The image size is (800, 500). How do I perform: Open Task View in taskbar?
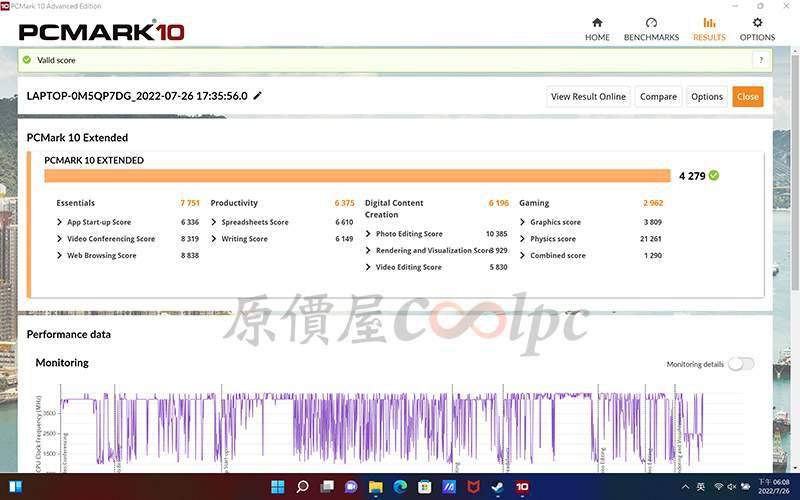[x=327, y=487]
